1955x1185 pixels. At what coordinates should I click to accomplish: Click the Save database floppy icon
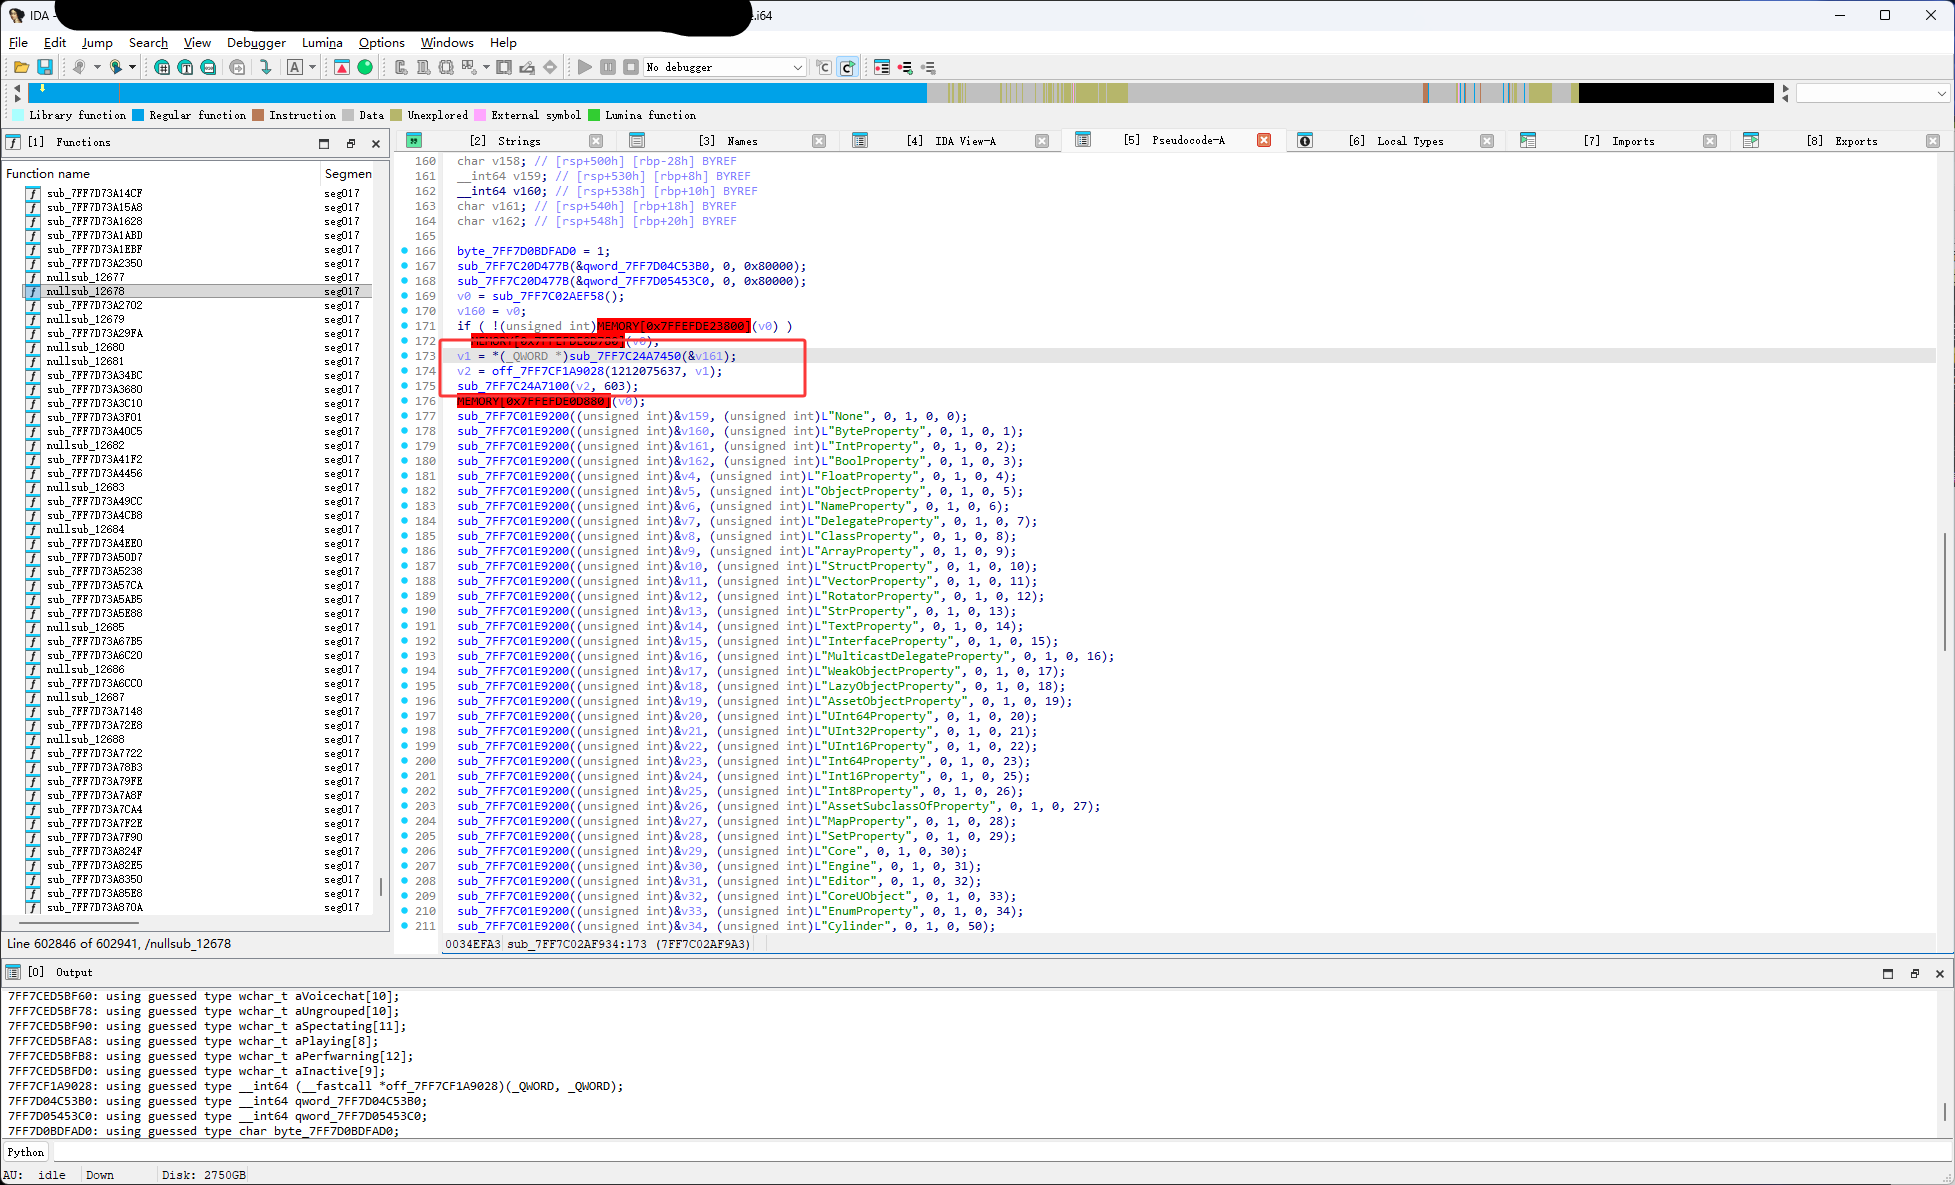point(45,67)
